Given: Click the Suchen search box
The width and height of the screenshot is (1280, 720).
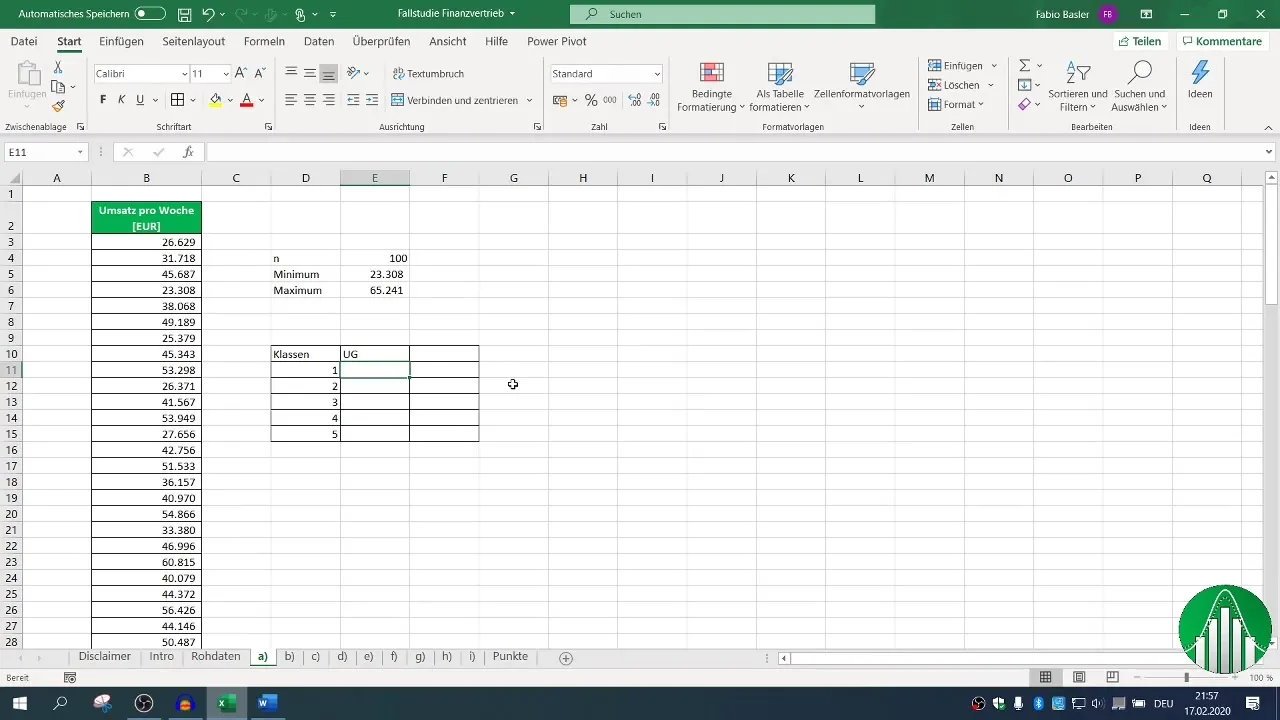Looking at the screenshot, I should coord(722,14).
